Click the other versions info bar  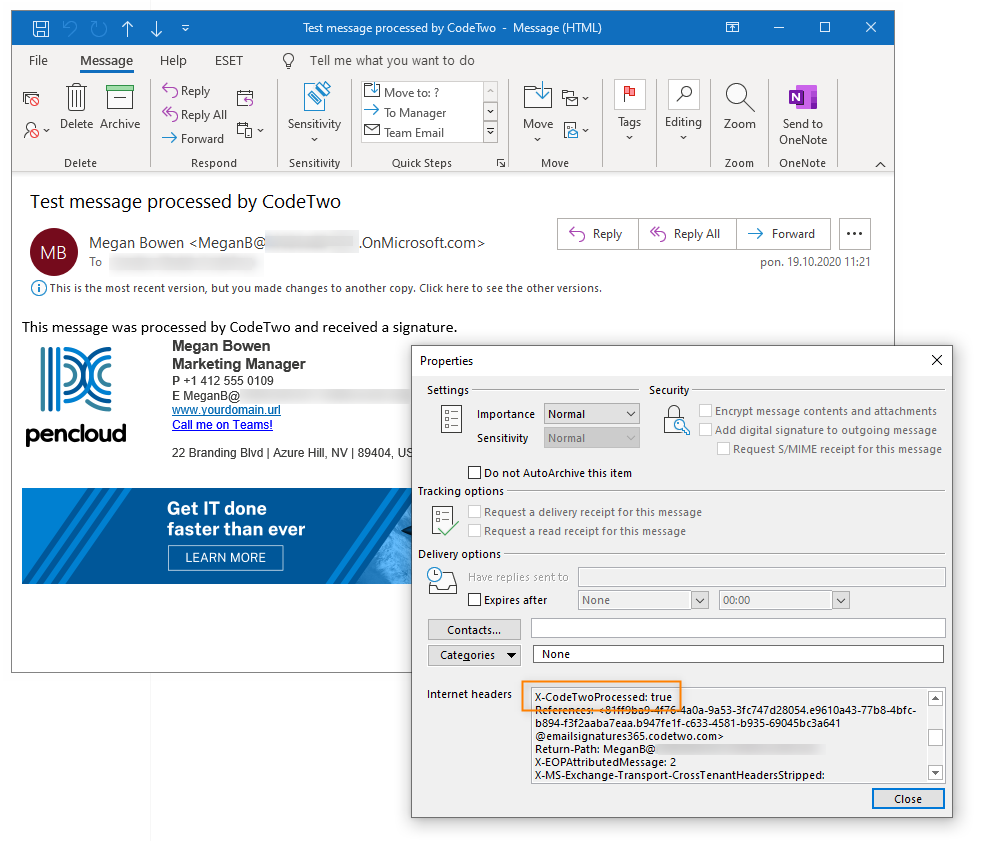tap(317, 288)
